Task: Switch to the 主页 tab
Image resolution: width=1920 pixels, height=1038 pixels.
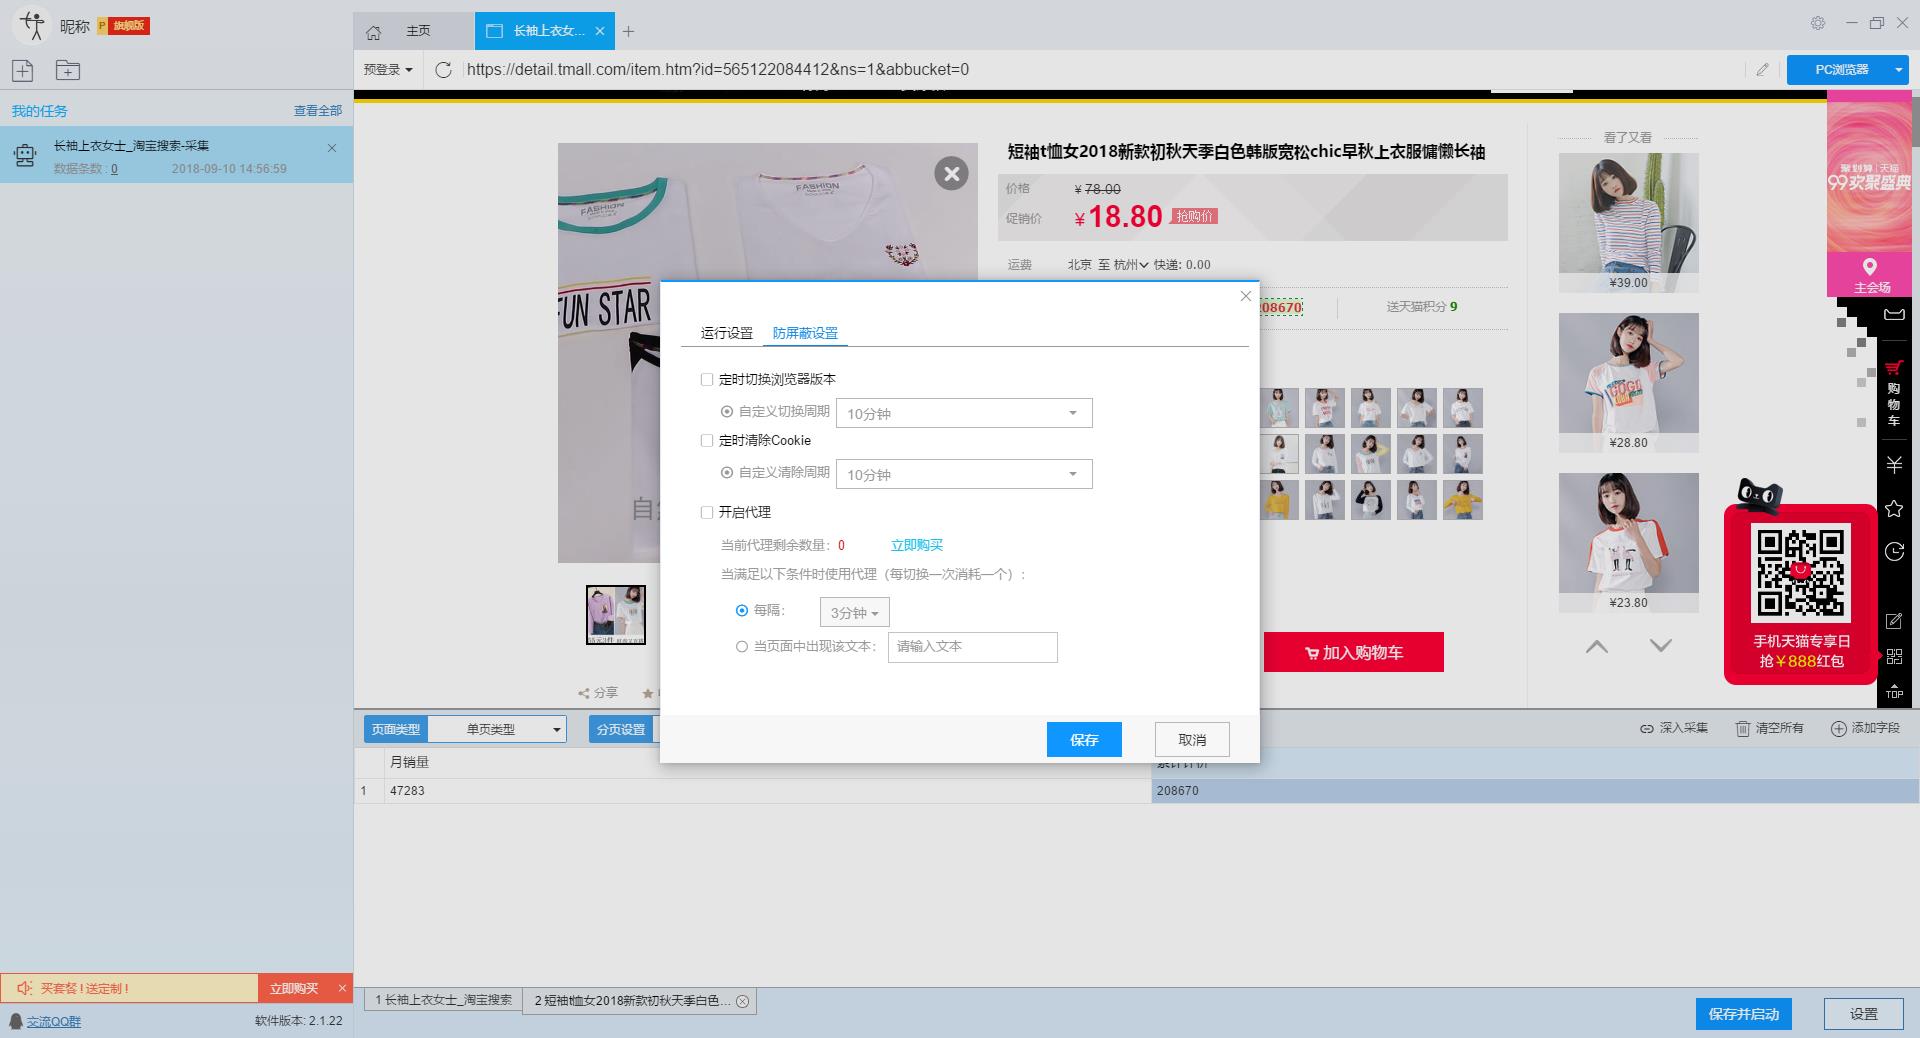Action: tap(418, 32)
